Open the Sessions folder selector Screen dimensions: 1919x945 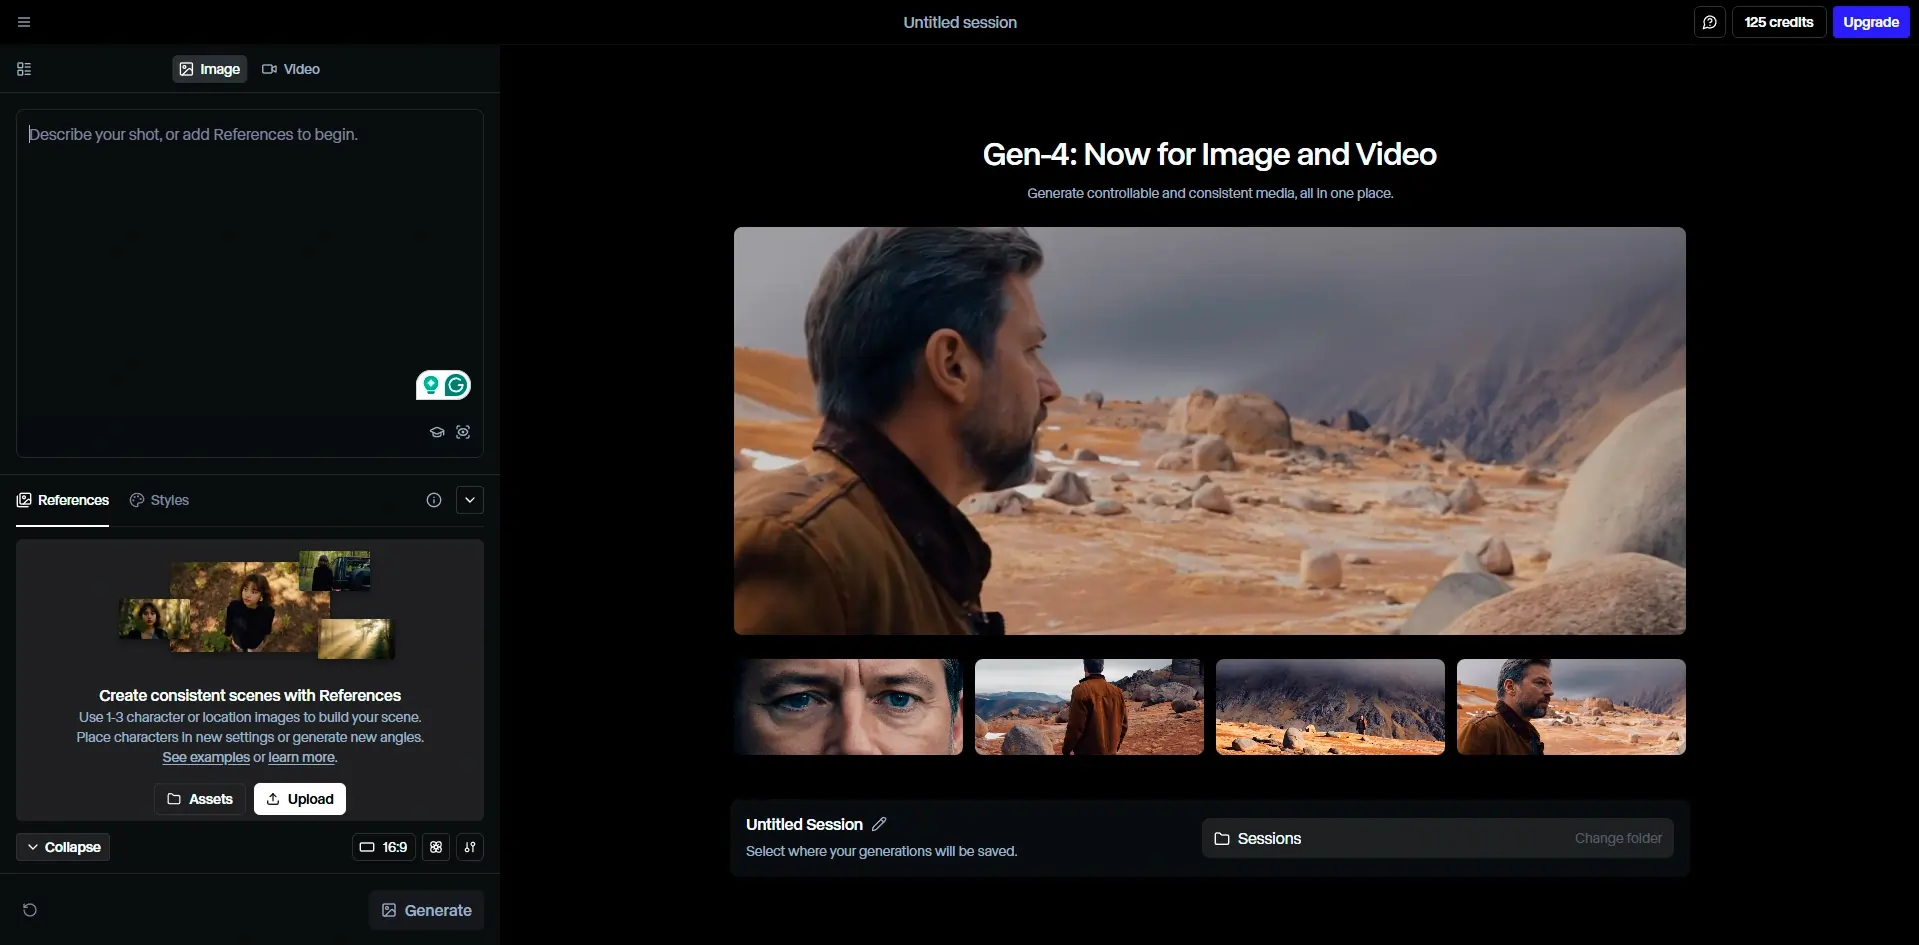tap(1438, 838)
